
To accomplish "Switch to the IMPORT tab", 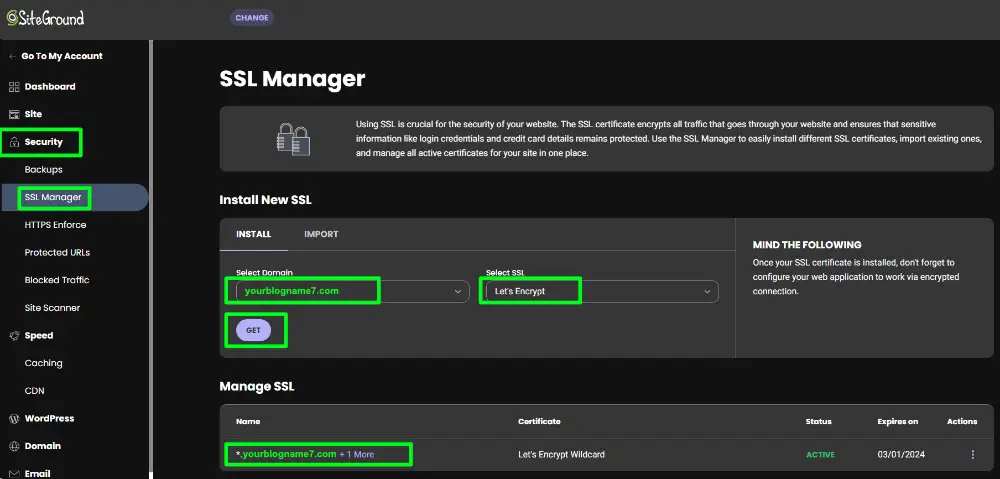I will click(x=321, y=234).
